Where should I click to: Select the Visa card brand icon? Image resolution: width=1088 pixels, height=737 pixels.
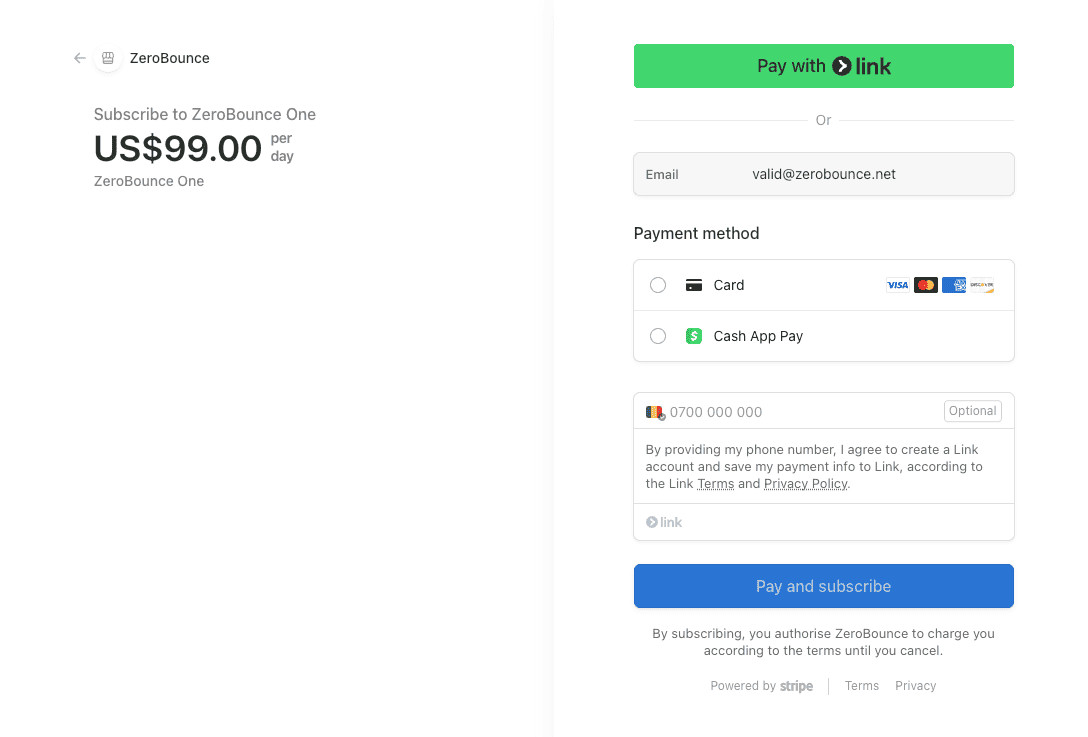[x=897, y=285]
